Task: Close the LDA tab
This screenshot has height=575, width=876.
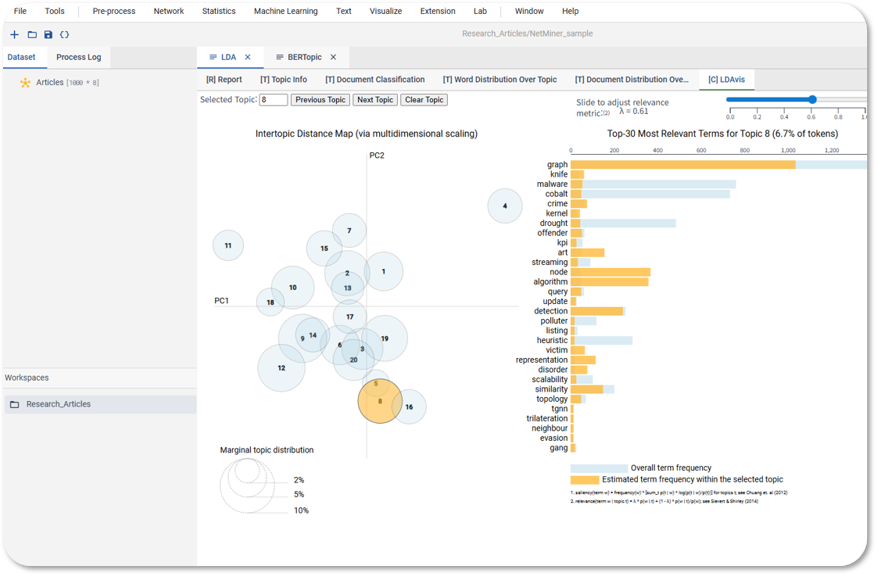Action: [x=247, y=57]
